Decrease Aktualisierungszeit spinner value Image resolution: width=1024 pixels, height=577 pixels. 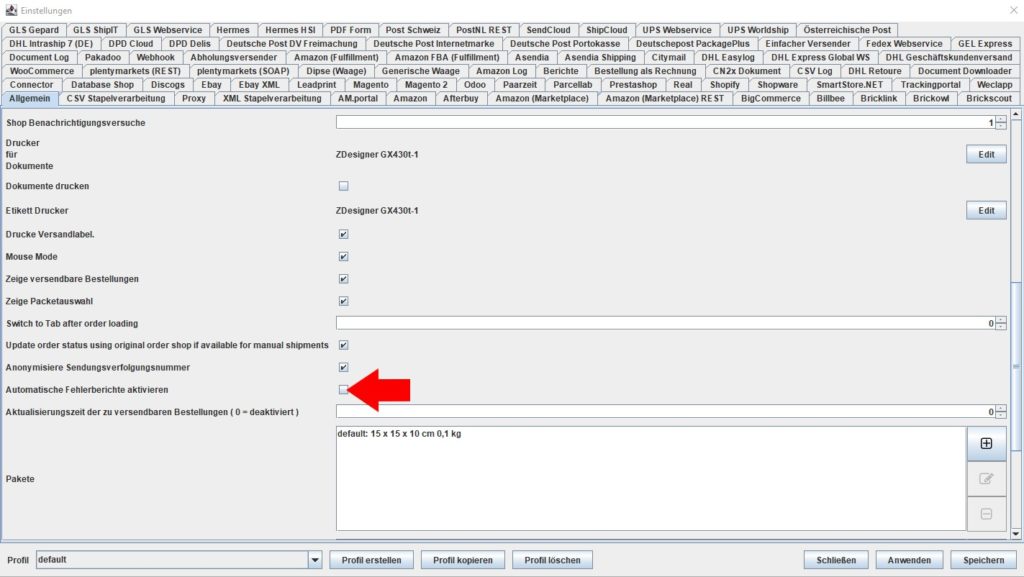1000,415
